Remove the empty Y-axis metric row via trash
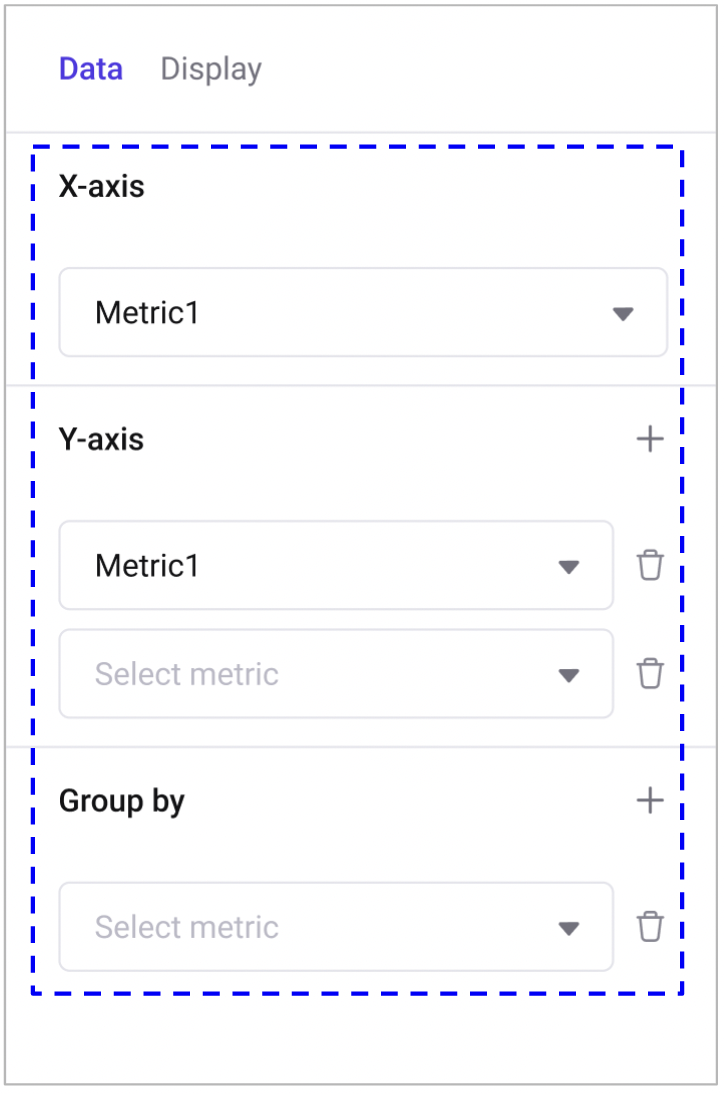724x1094 pixels. tap(650, 674)
